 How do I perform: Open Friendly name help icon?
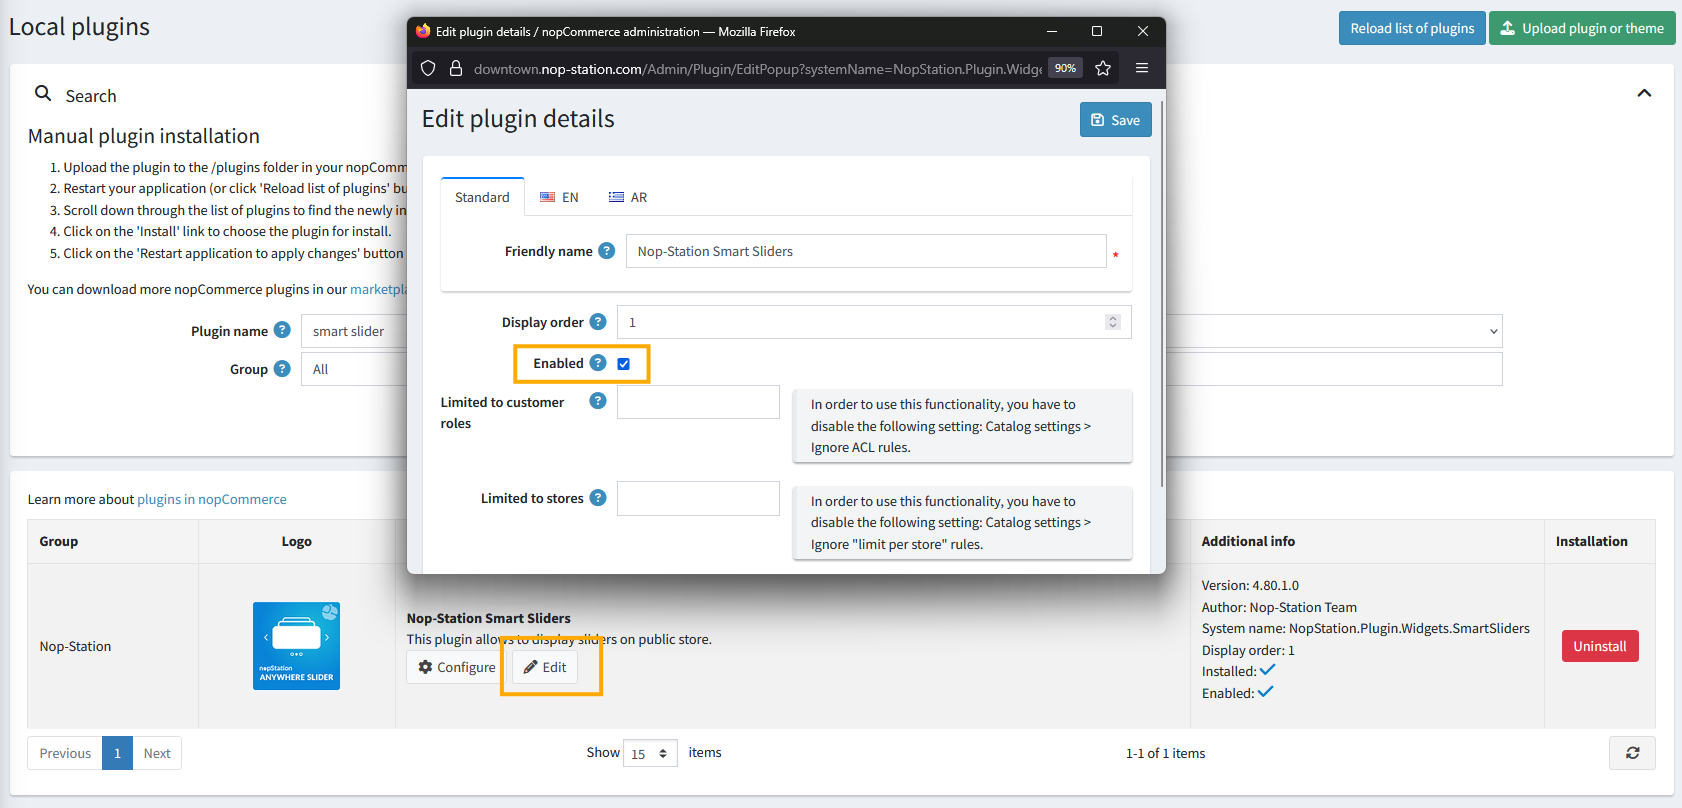pyautogui.click(x=606, y=251)
